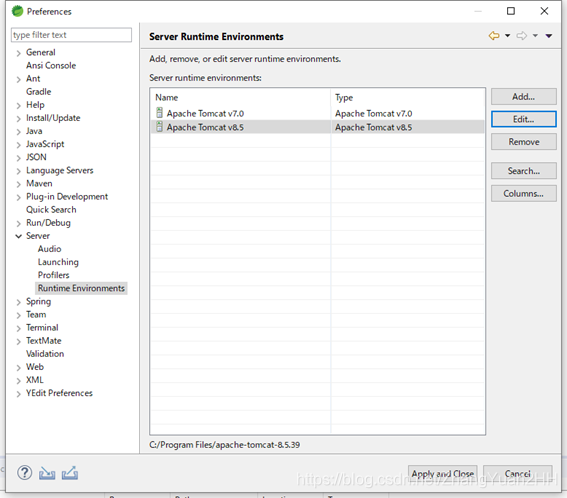567x498 pixels.
Task: Sort by the Type column header
Action: (408, 97)
